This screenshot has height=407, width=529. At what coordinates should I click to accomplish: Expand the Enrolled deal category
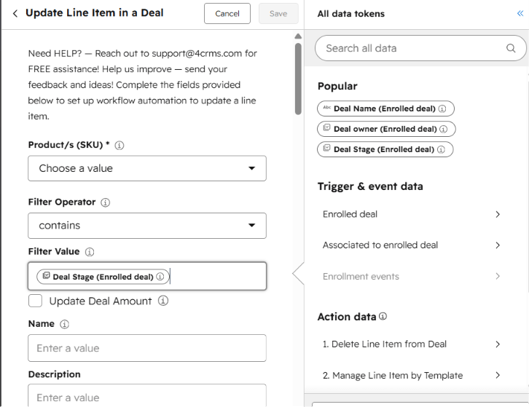point(411,214)
